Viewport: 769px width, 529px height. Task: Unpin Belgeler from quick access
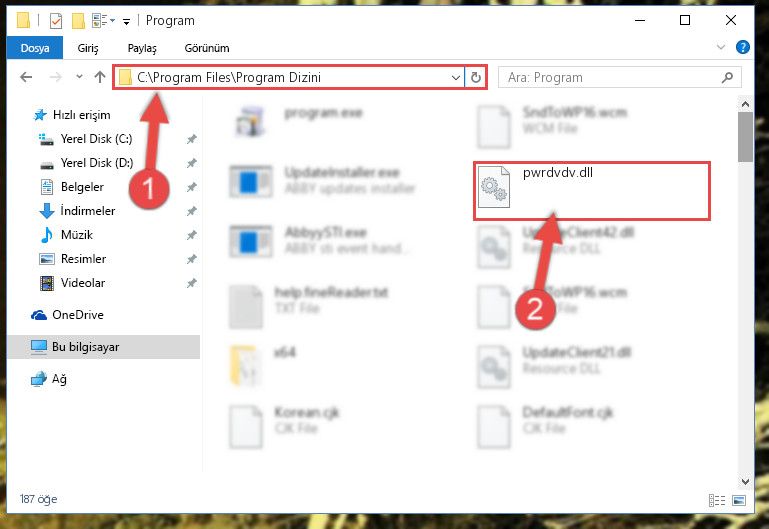click(x=191, y=187)
